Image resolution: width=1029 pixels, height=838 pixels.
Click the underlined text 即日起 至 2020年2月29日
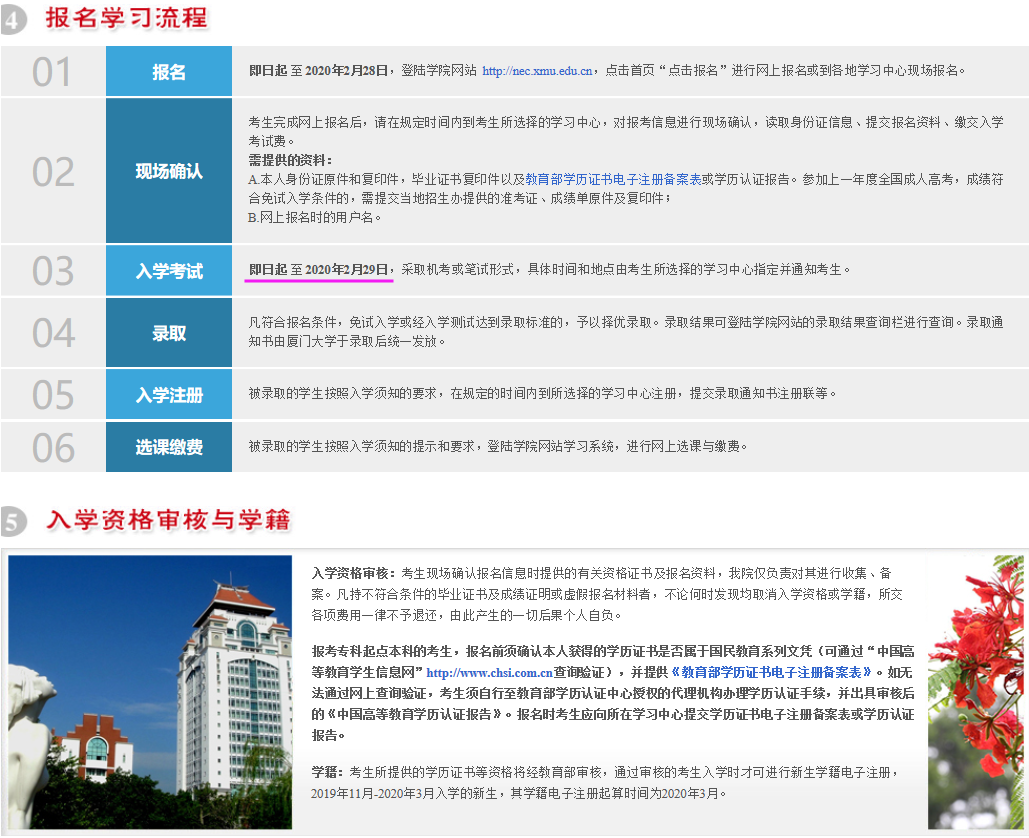click(318, 269)
